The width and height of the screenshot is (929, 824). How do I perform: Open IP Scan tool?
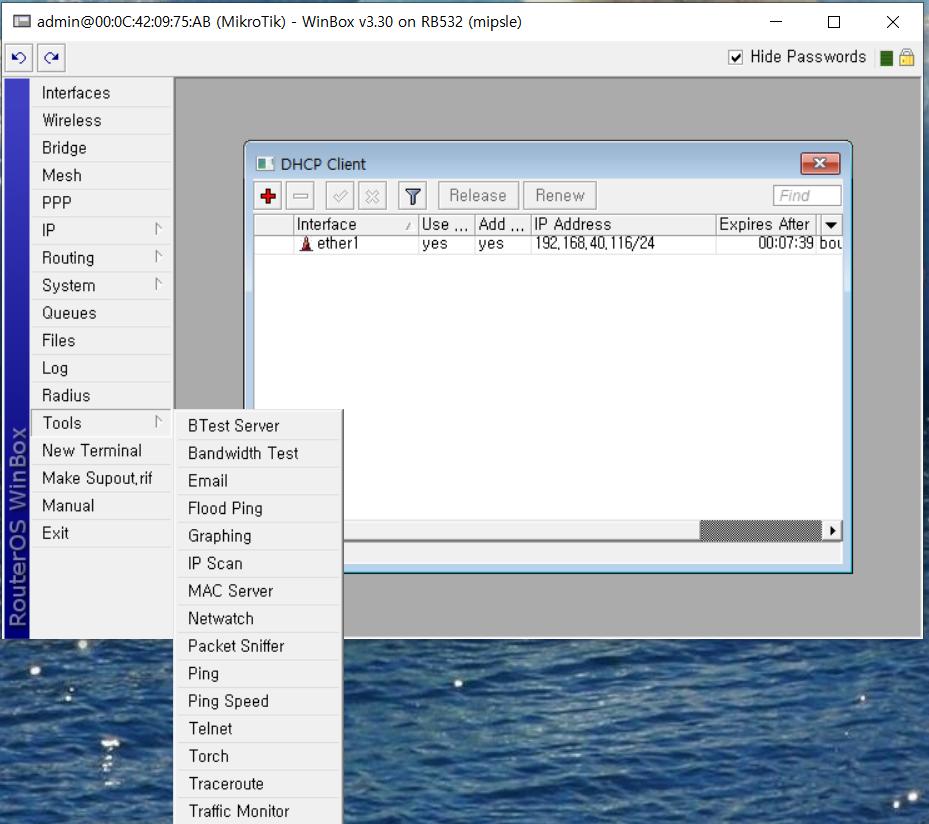tap(259, 563)
